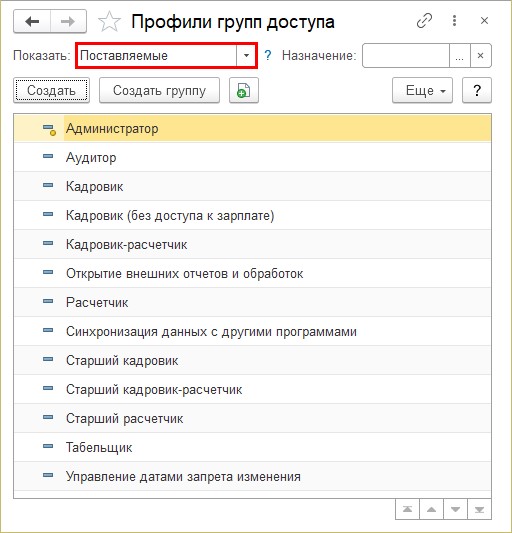Click the Создать группу button
The width and height of the screenshot is (512, 533).
pyautogui.click(x=159, y=90)
